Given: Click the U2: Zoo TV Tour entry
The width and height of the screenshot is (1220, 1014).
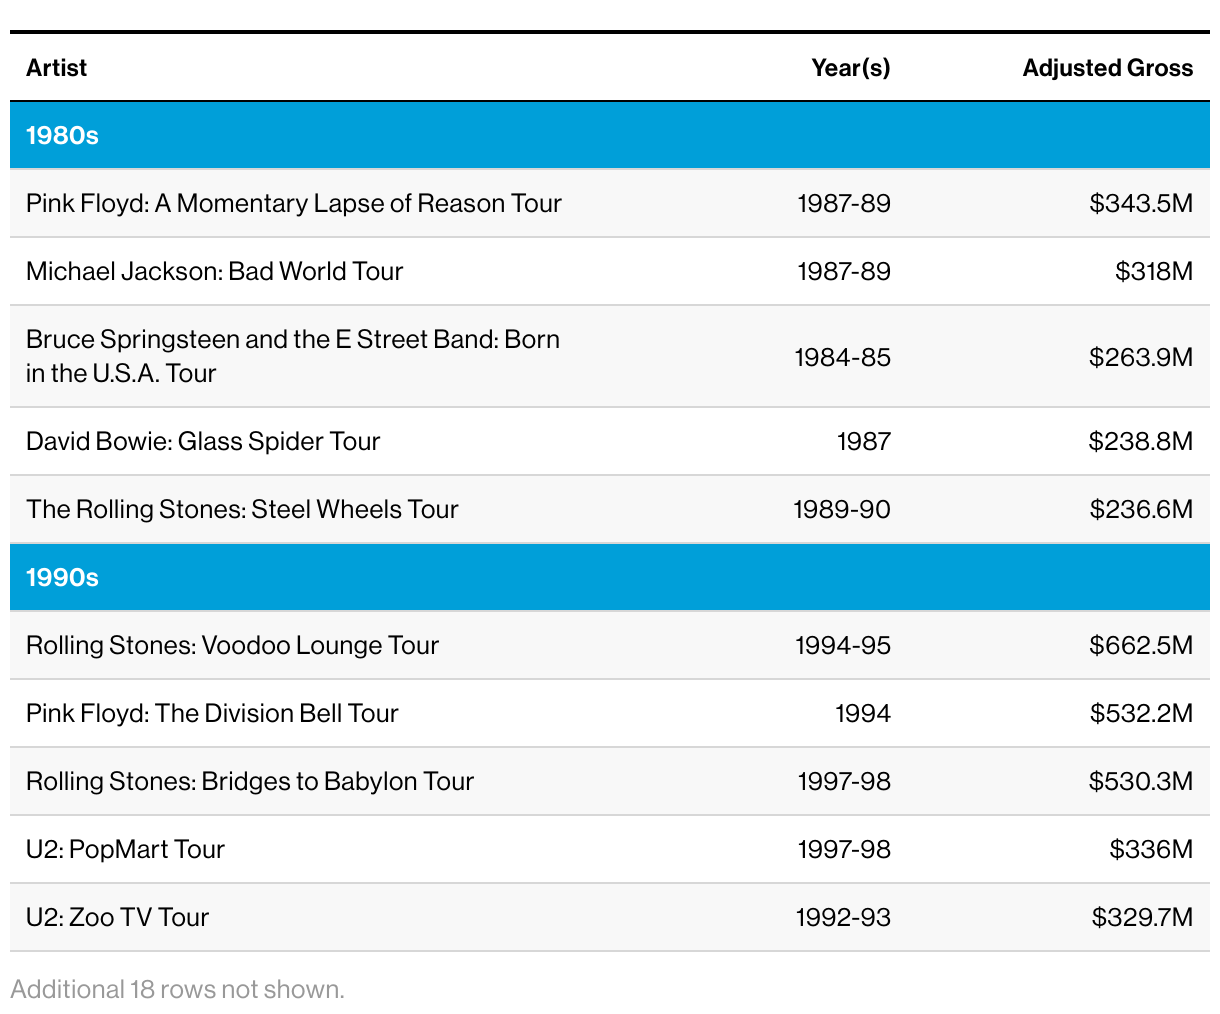Looking at the screenshot, I should click(x=117, y=918).
